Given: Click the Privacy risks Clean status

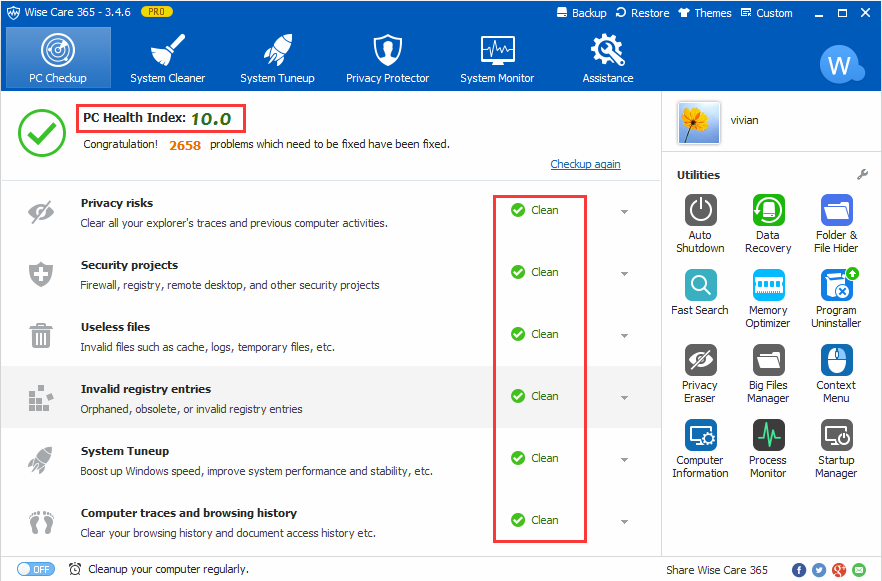Looking at the screenshot, I should click(x=535, y=210).
